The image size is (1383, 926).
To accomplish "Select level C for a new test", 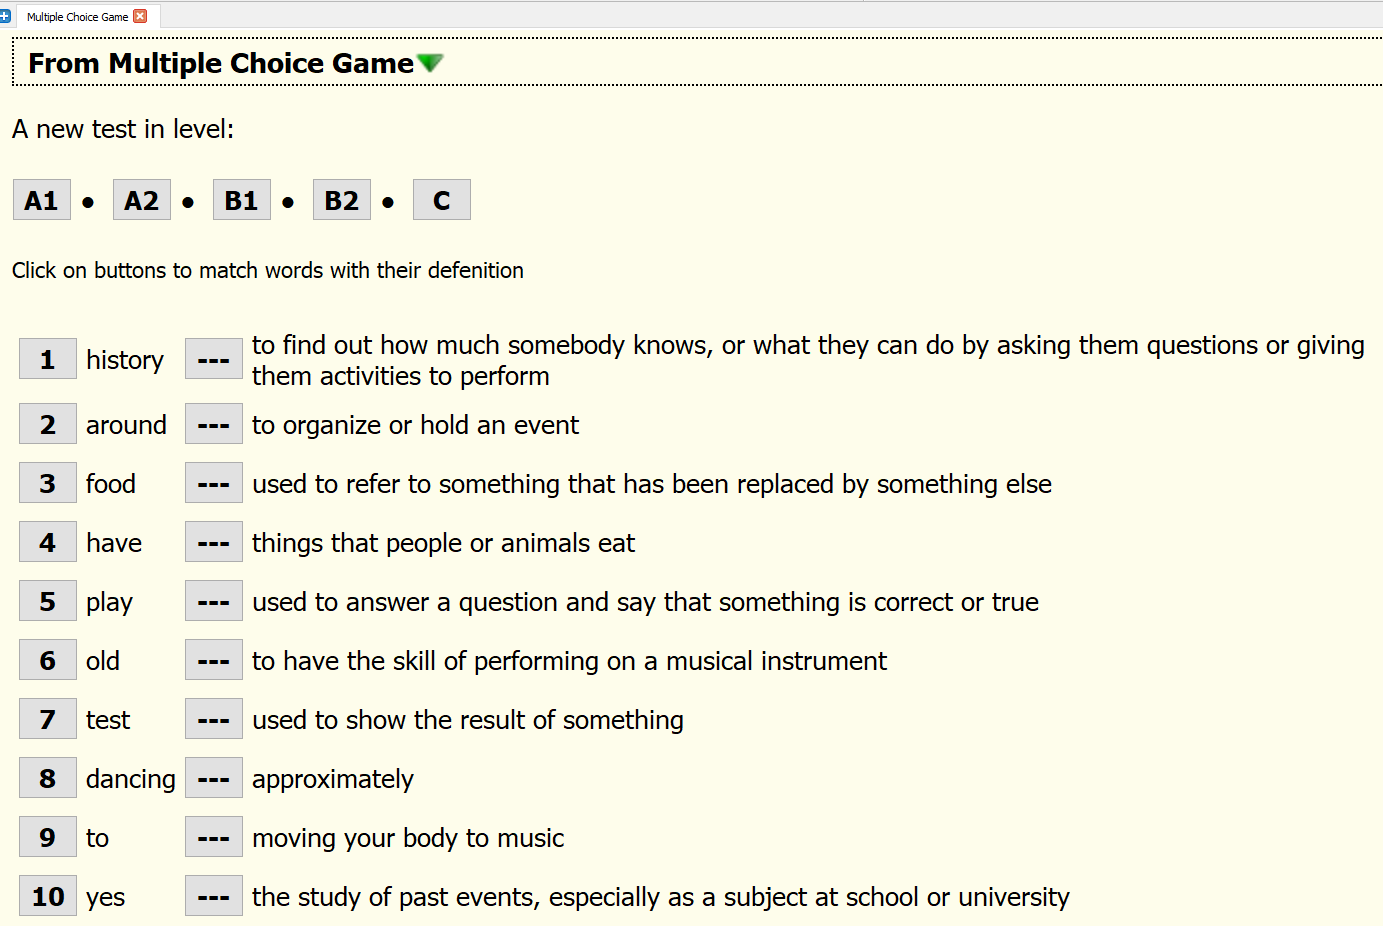I will pyautogui.click(x=441, y=199).
